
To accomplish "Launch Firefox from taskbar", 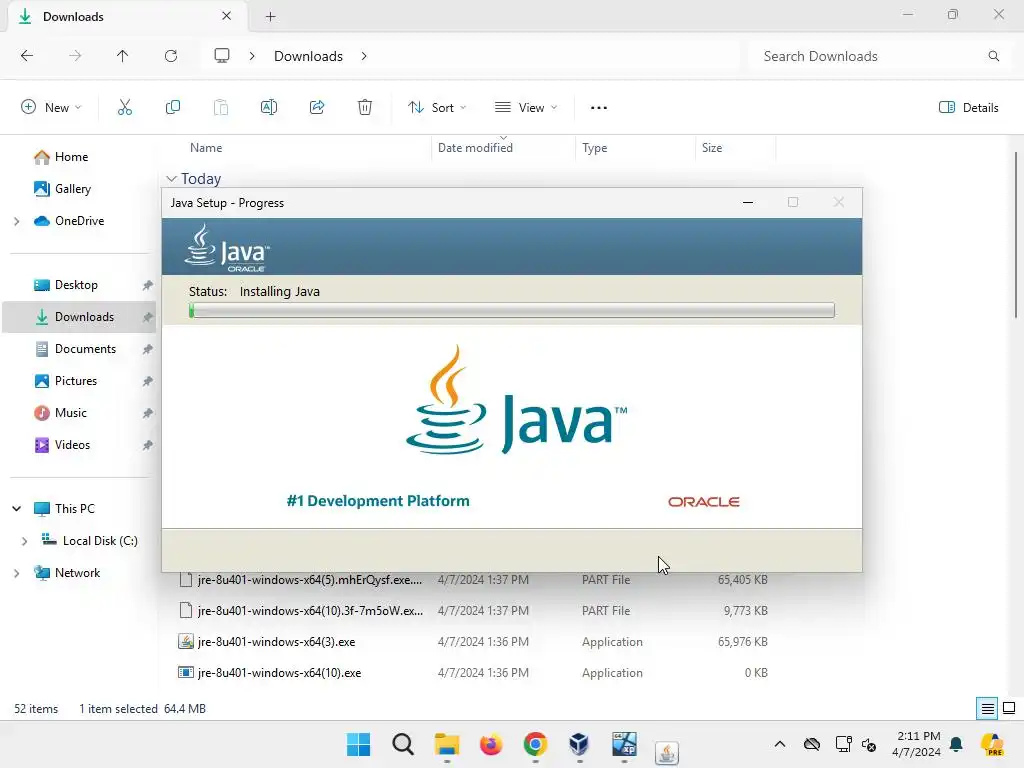I will (x=491, y=744).
